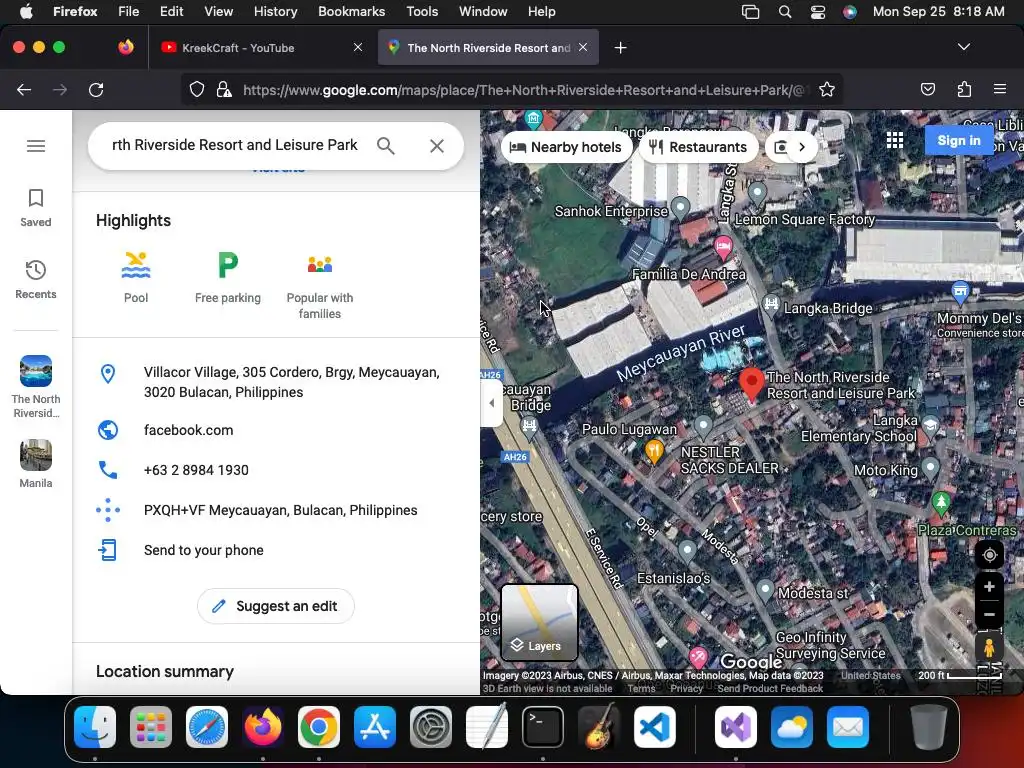This screenshot has height=768, width=1024.
Task: Collapse the side panel arrow
Action: point(492,403)
